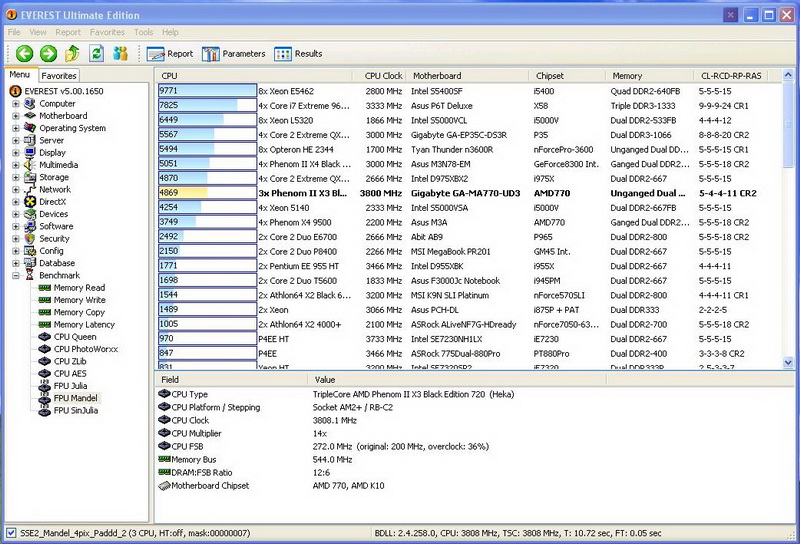The image size is (800, 544).
Task: Collapse the Benchmark tree node
Action: [x=16, y=275]
